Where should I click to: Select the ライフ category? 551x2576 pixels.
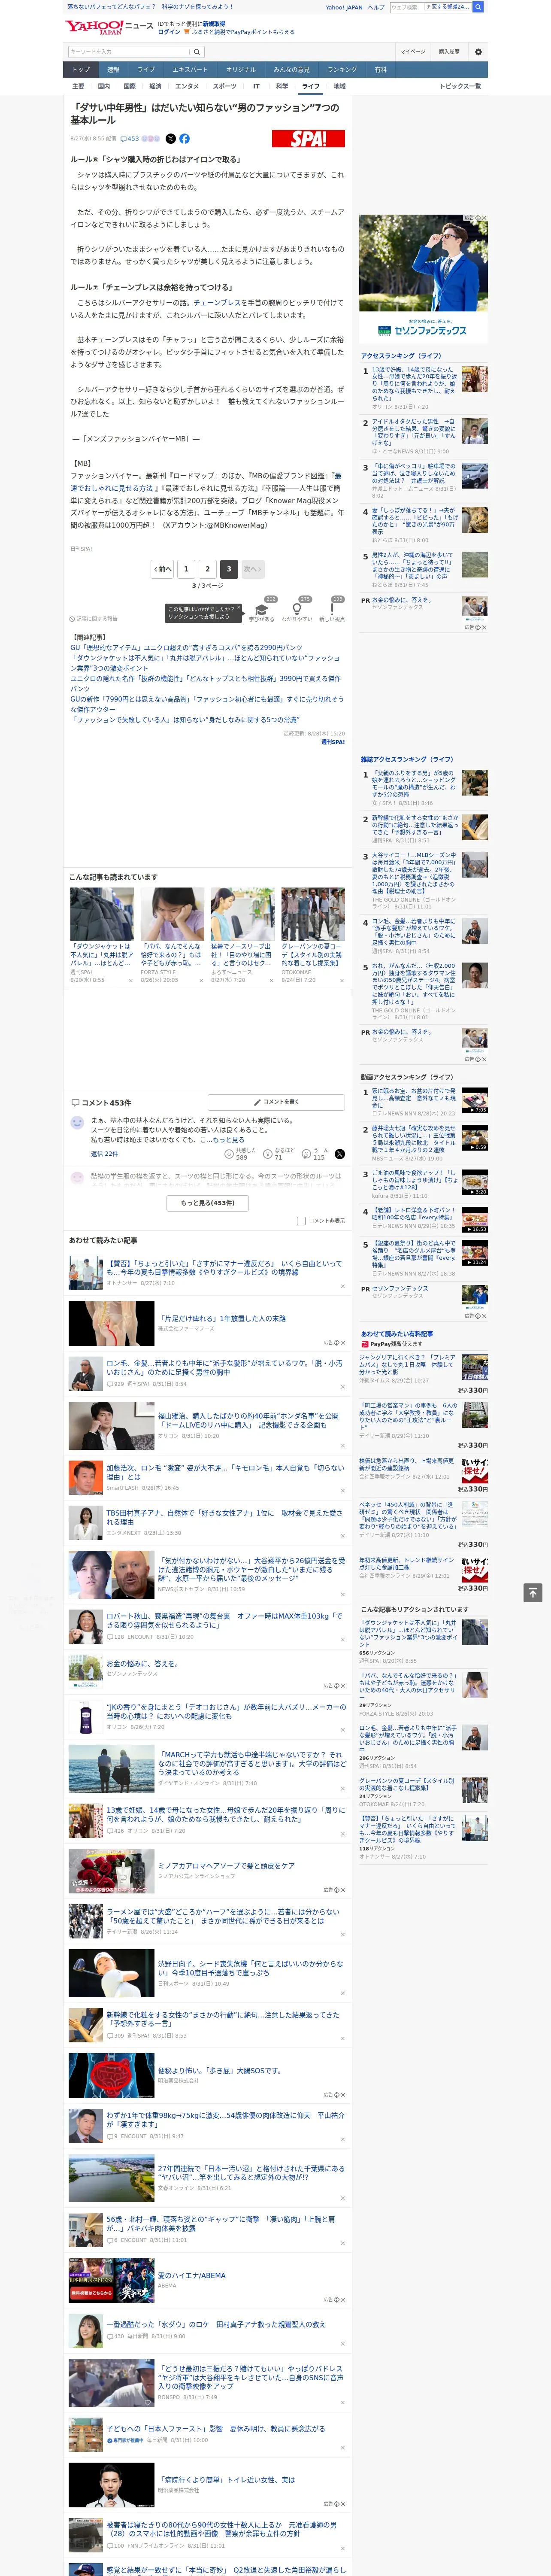(x=311, y=86)
